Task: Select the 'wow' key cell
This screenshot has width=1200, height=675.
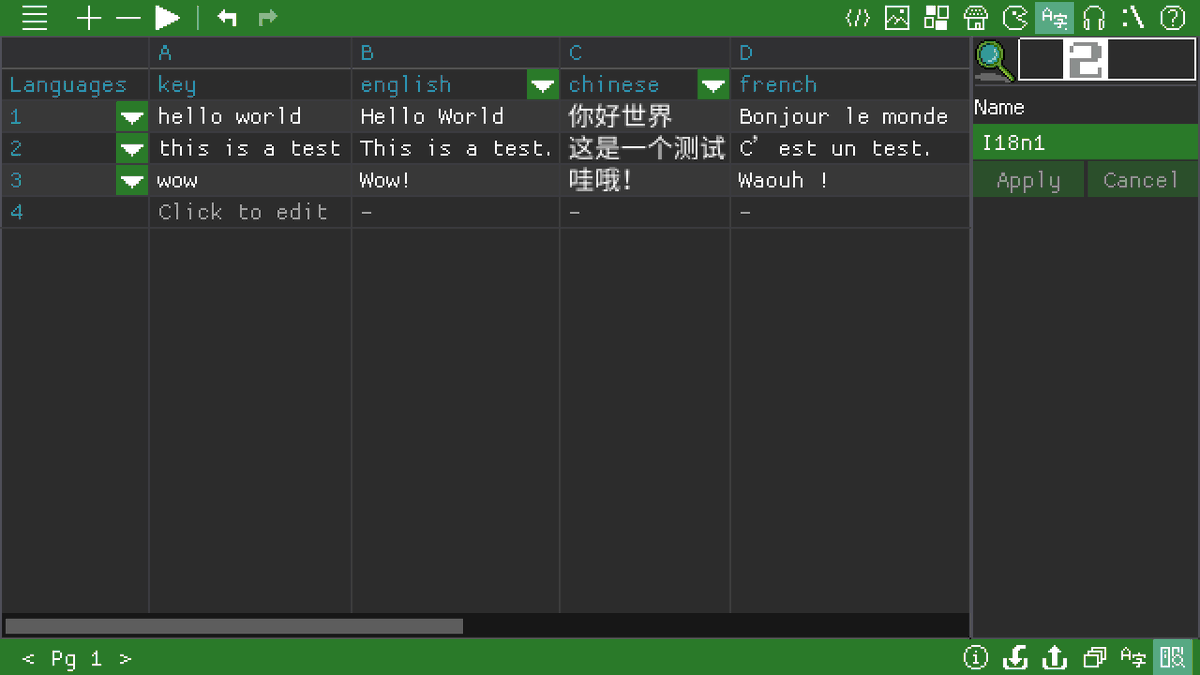Action: (x=250, y=180)
